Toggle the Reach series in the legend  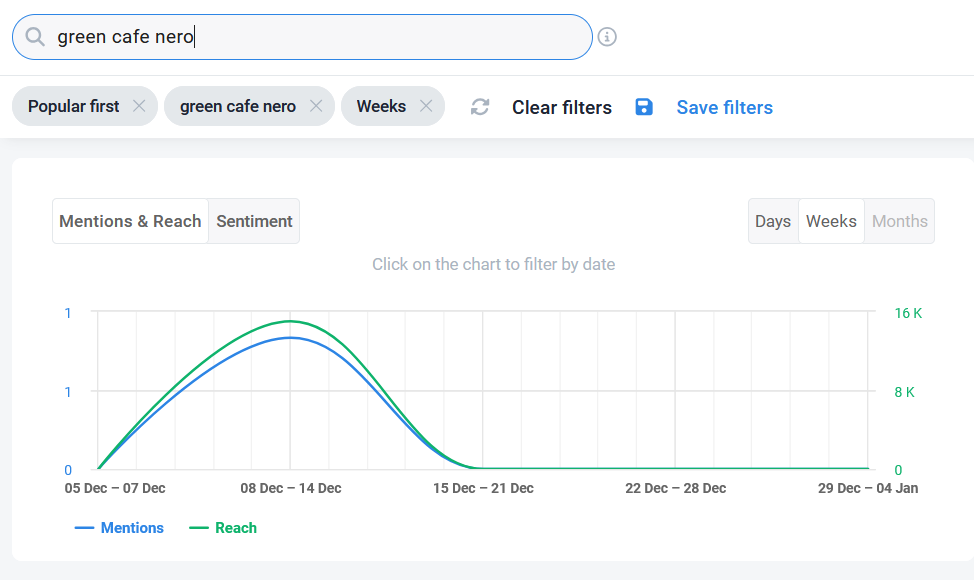223,528
